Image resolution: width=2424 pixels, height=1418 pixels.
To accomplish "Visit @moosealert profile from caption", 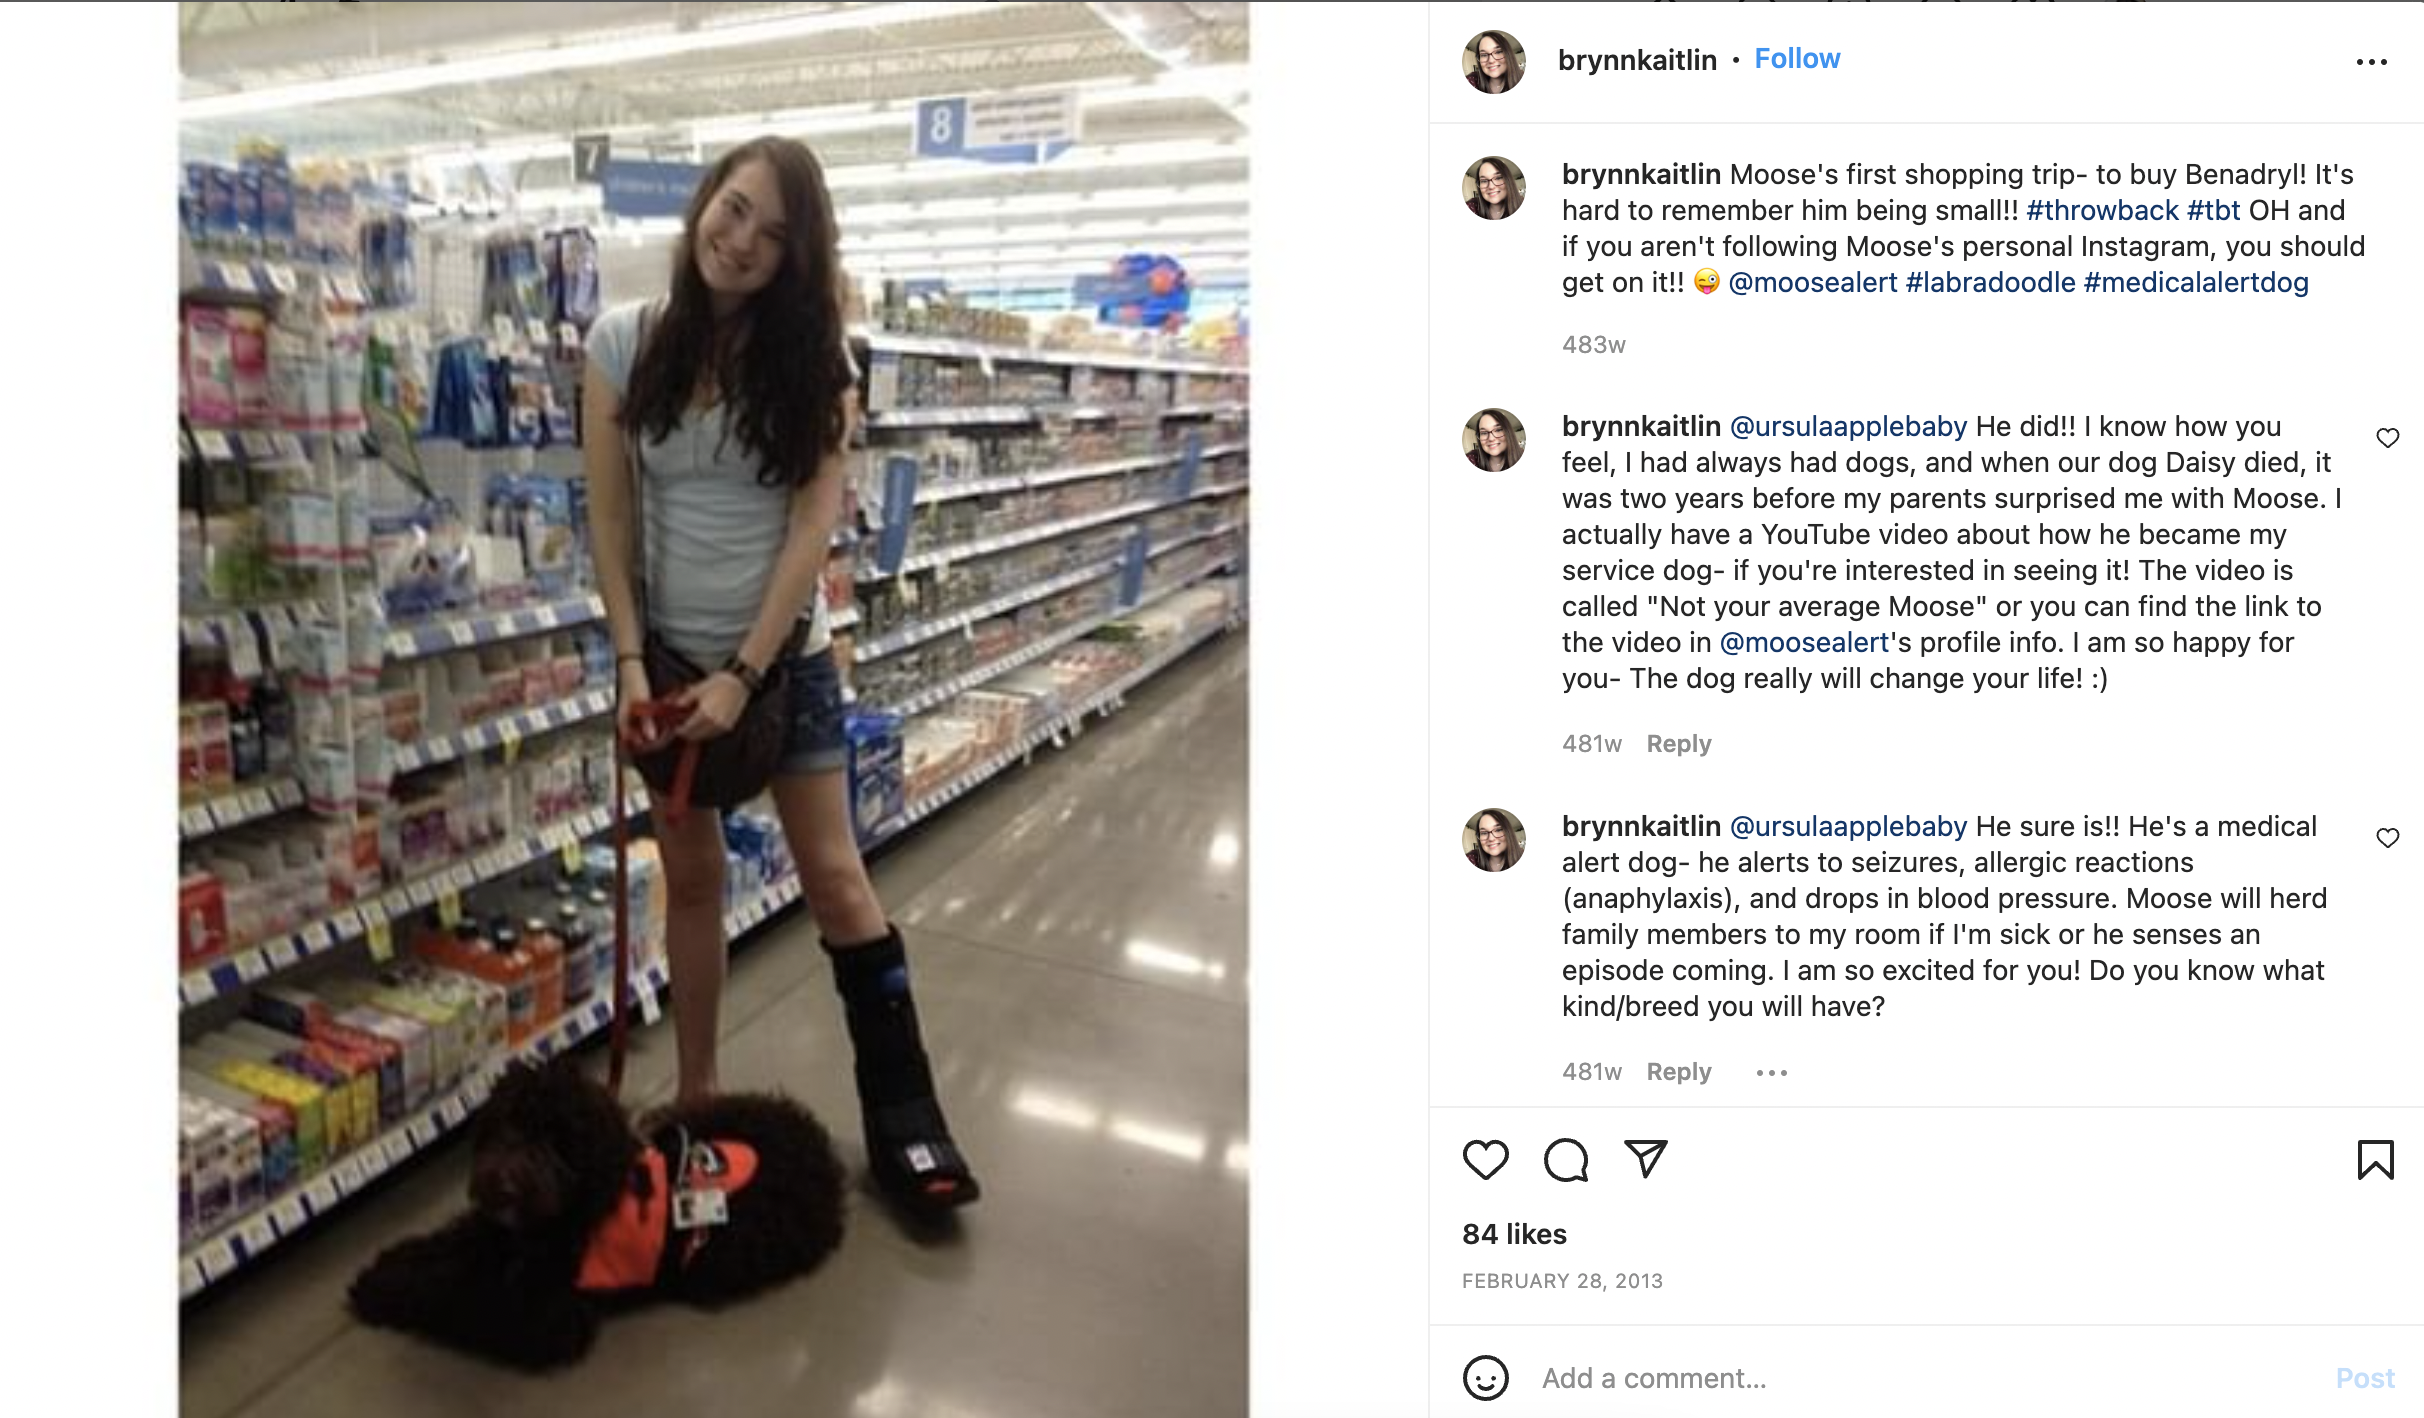I will point(1812,282).
